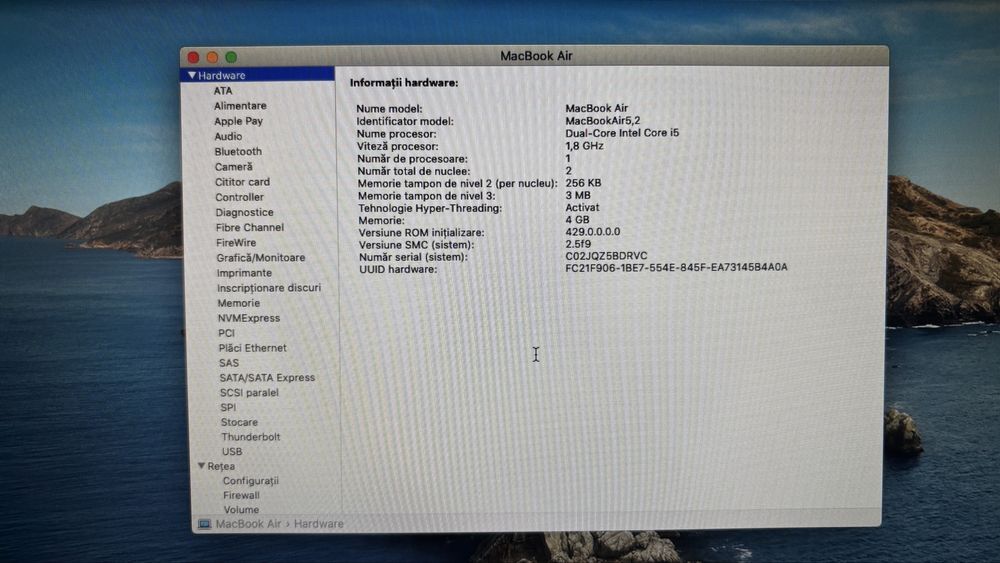The image size is (1000, 563).
Task: Select SCSI paralel entry
Action: 249,393
